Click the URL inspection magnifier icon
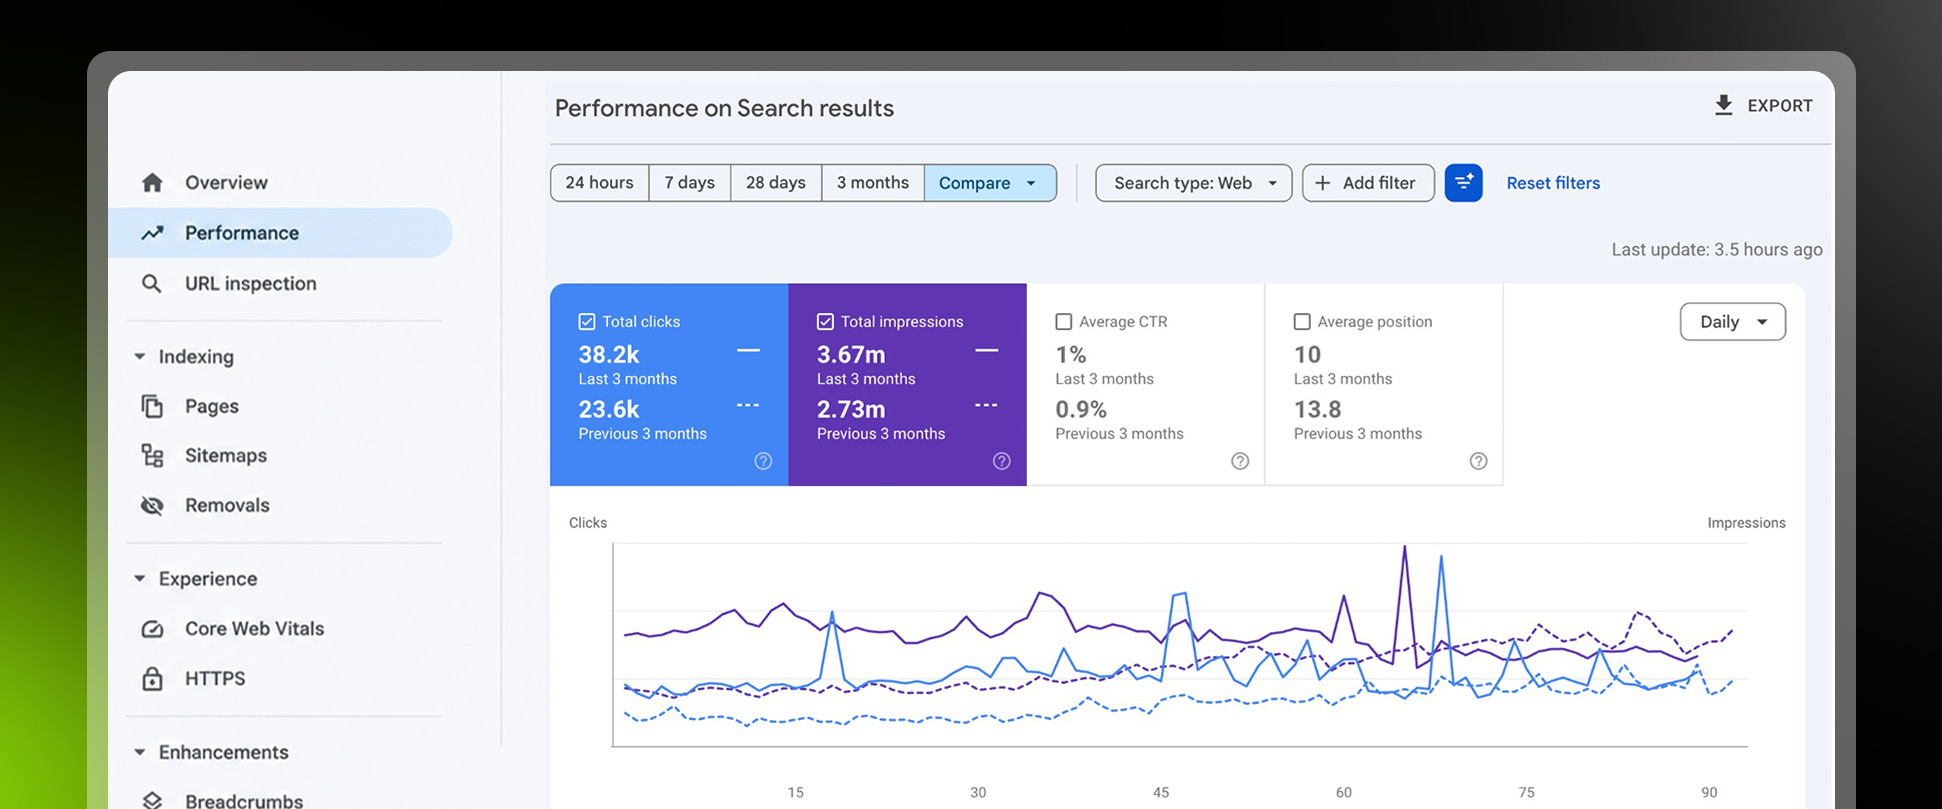Image resolution: width=1942 pixels, height=809 pixels. click(x=152, y=284)
